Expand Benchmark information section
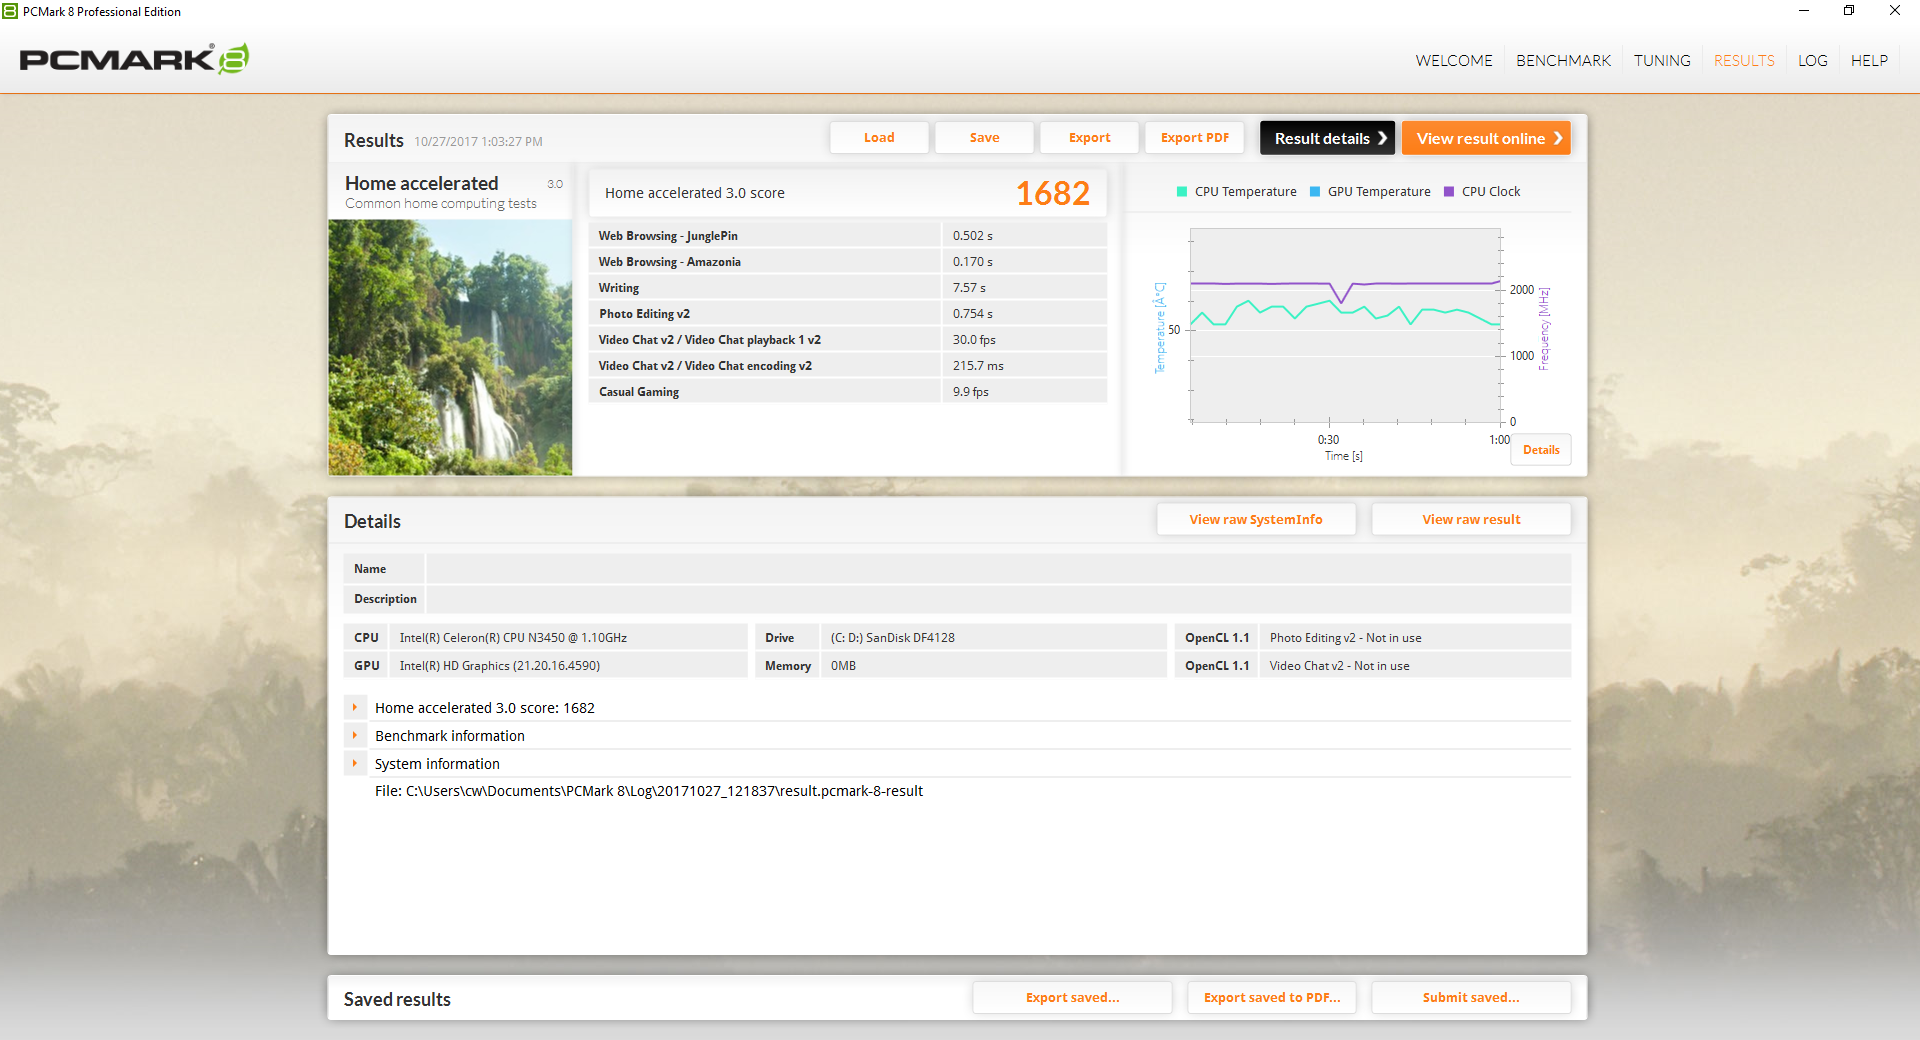Screen dimensions: 1920x1040 [355, 736]
